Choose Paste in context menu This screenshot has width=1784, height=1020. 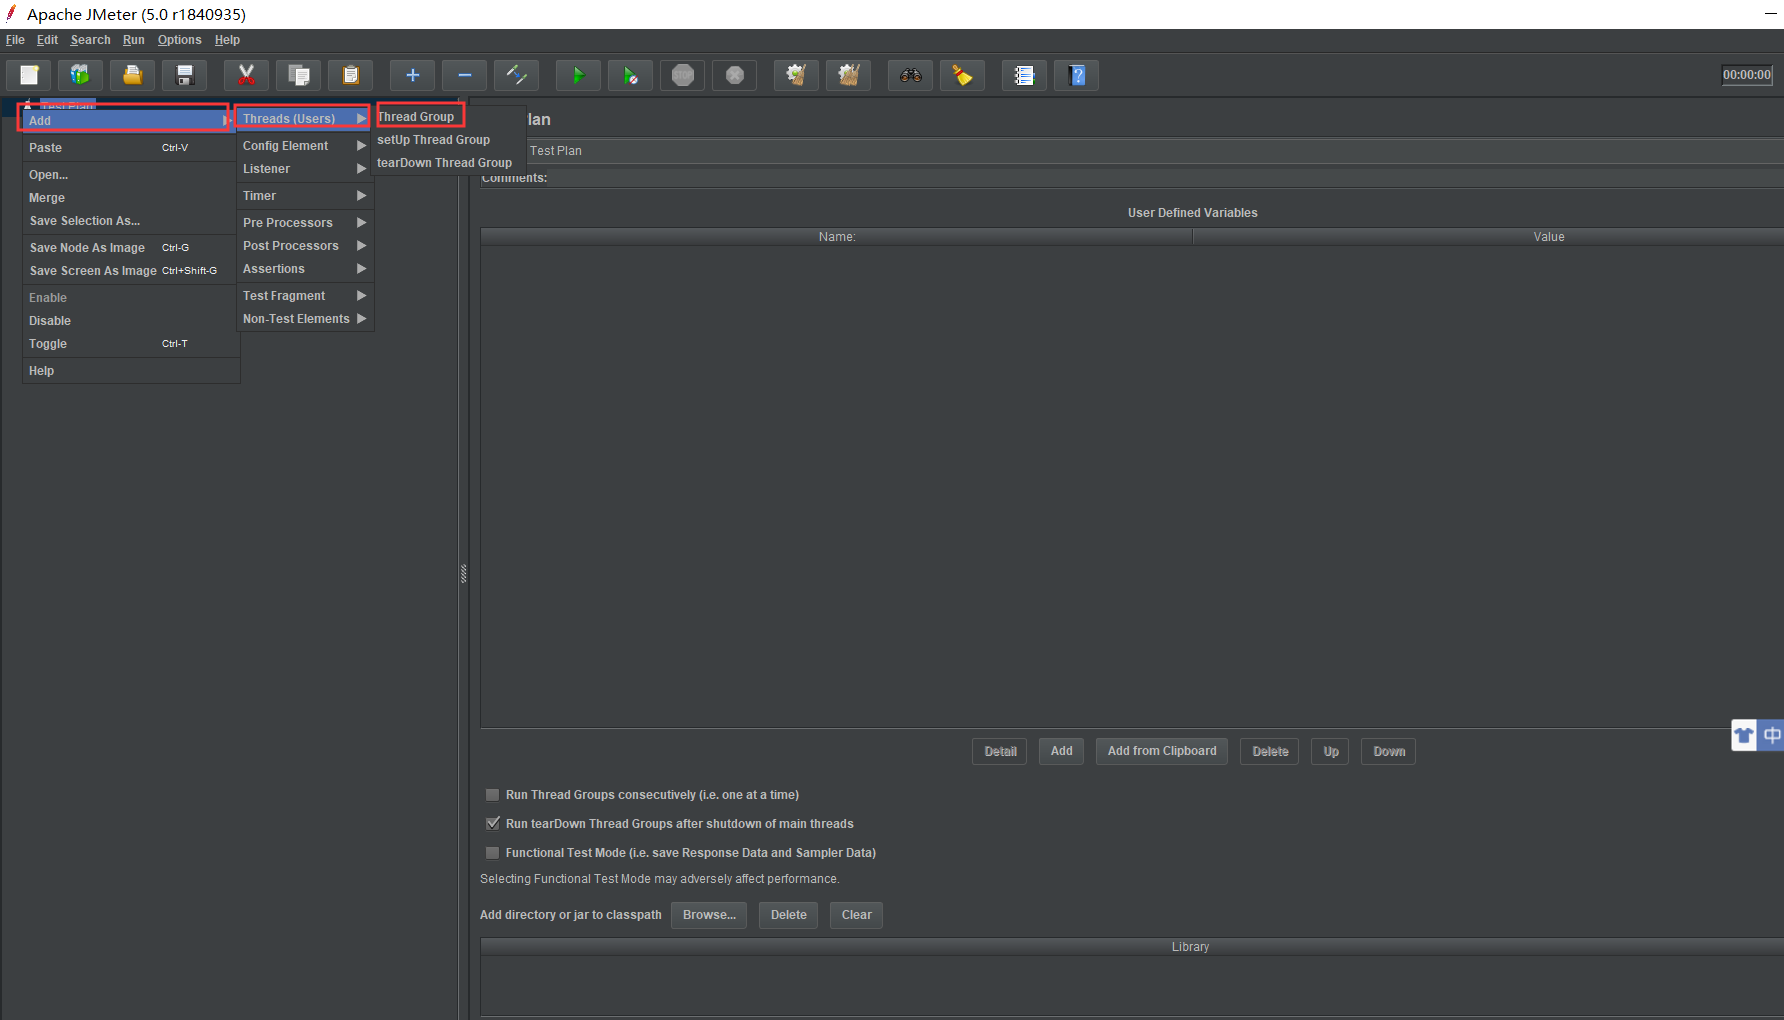(x=130, y=148)
